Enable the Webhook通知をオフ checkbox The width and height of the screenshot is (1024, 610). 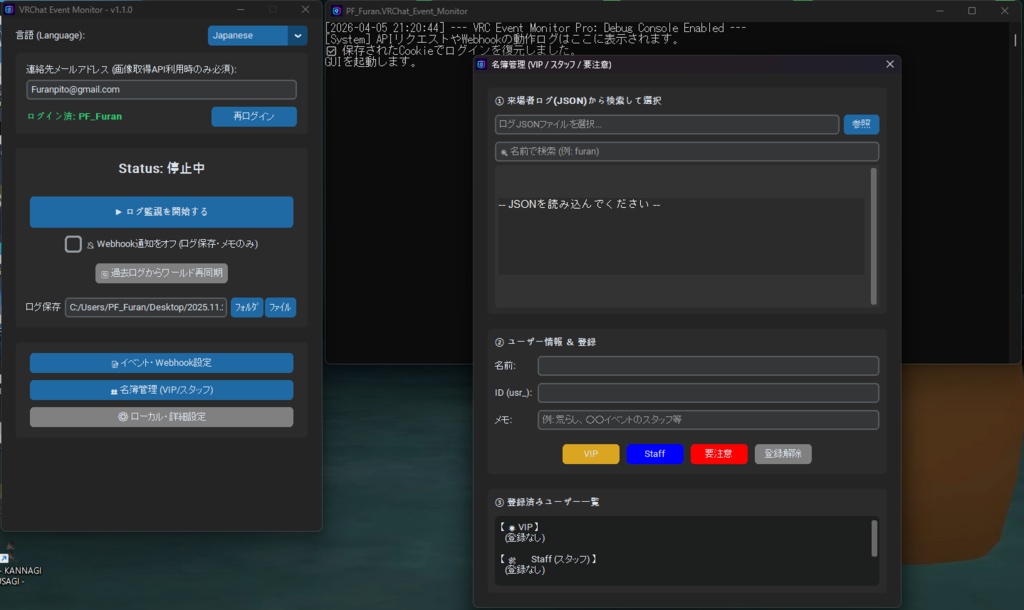point(71,242)
